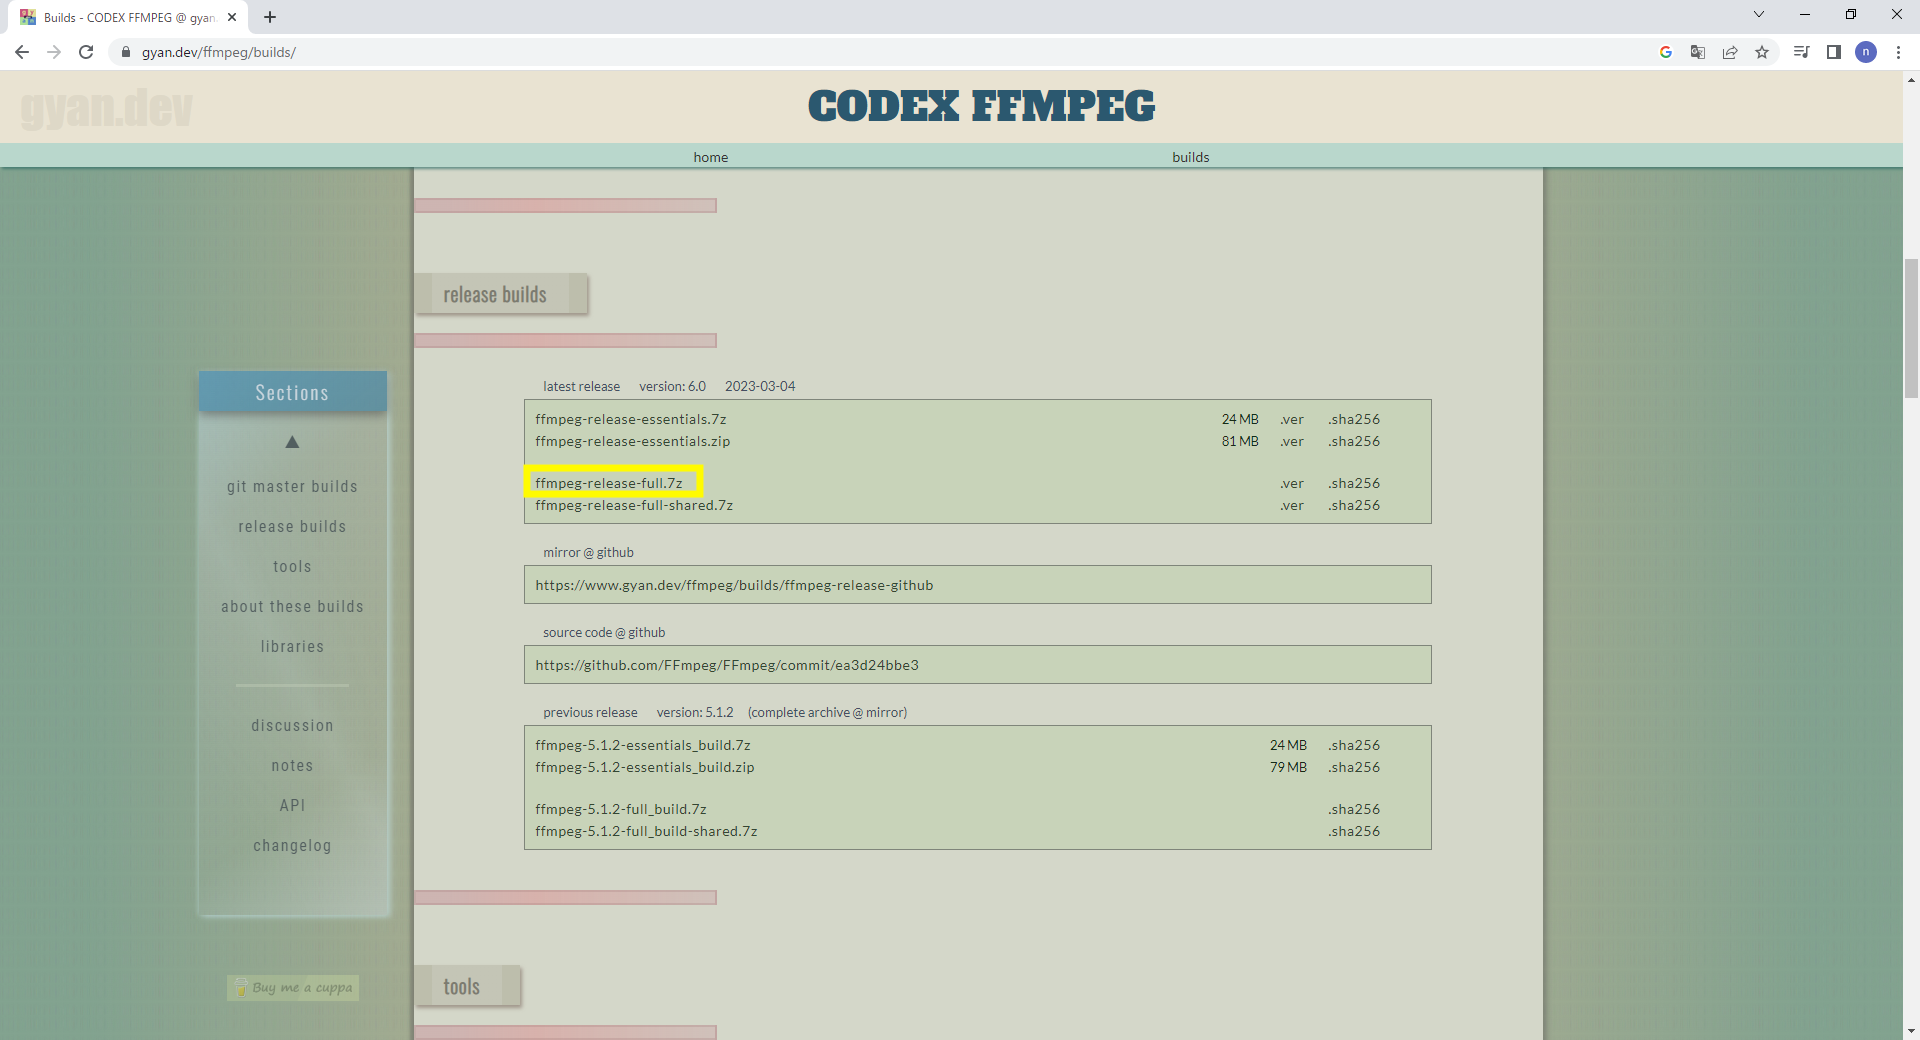This screenshot has height=1040, width=1920.
Task: Click the profile avatar labeled n
Action: [x=1867, y=52]
